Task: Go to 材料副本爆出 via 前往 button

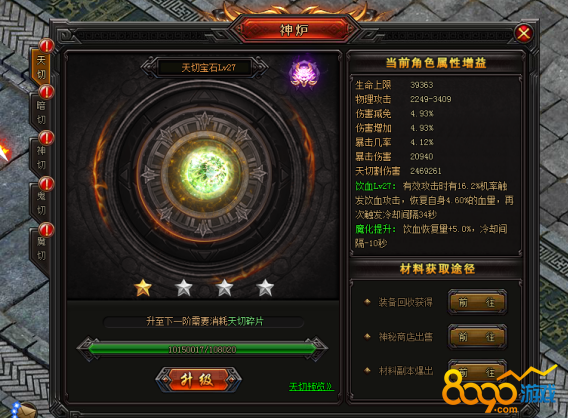Action: [x=477, y=371]
